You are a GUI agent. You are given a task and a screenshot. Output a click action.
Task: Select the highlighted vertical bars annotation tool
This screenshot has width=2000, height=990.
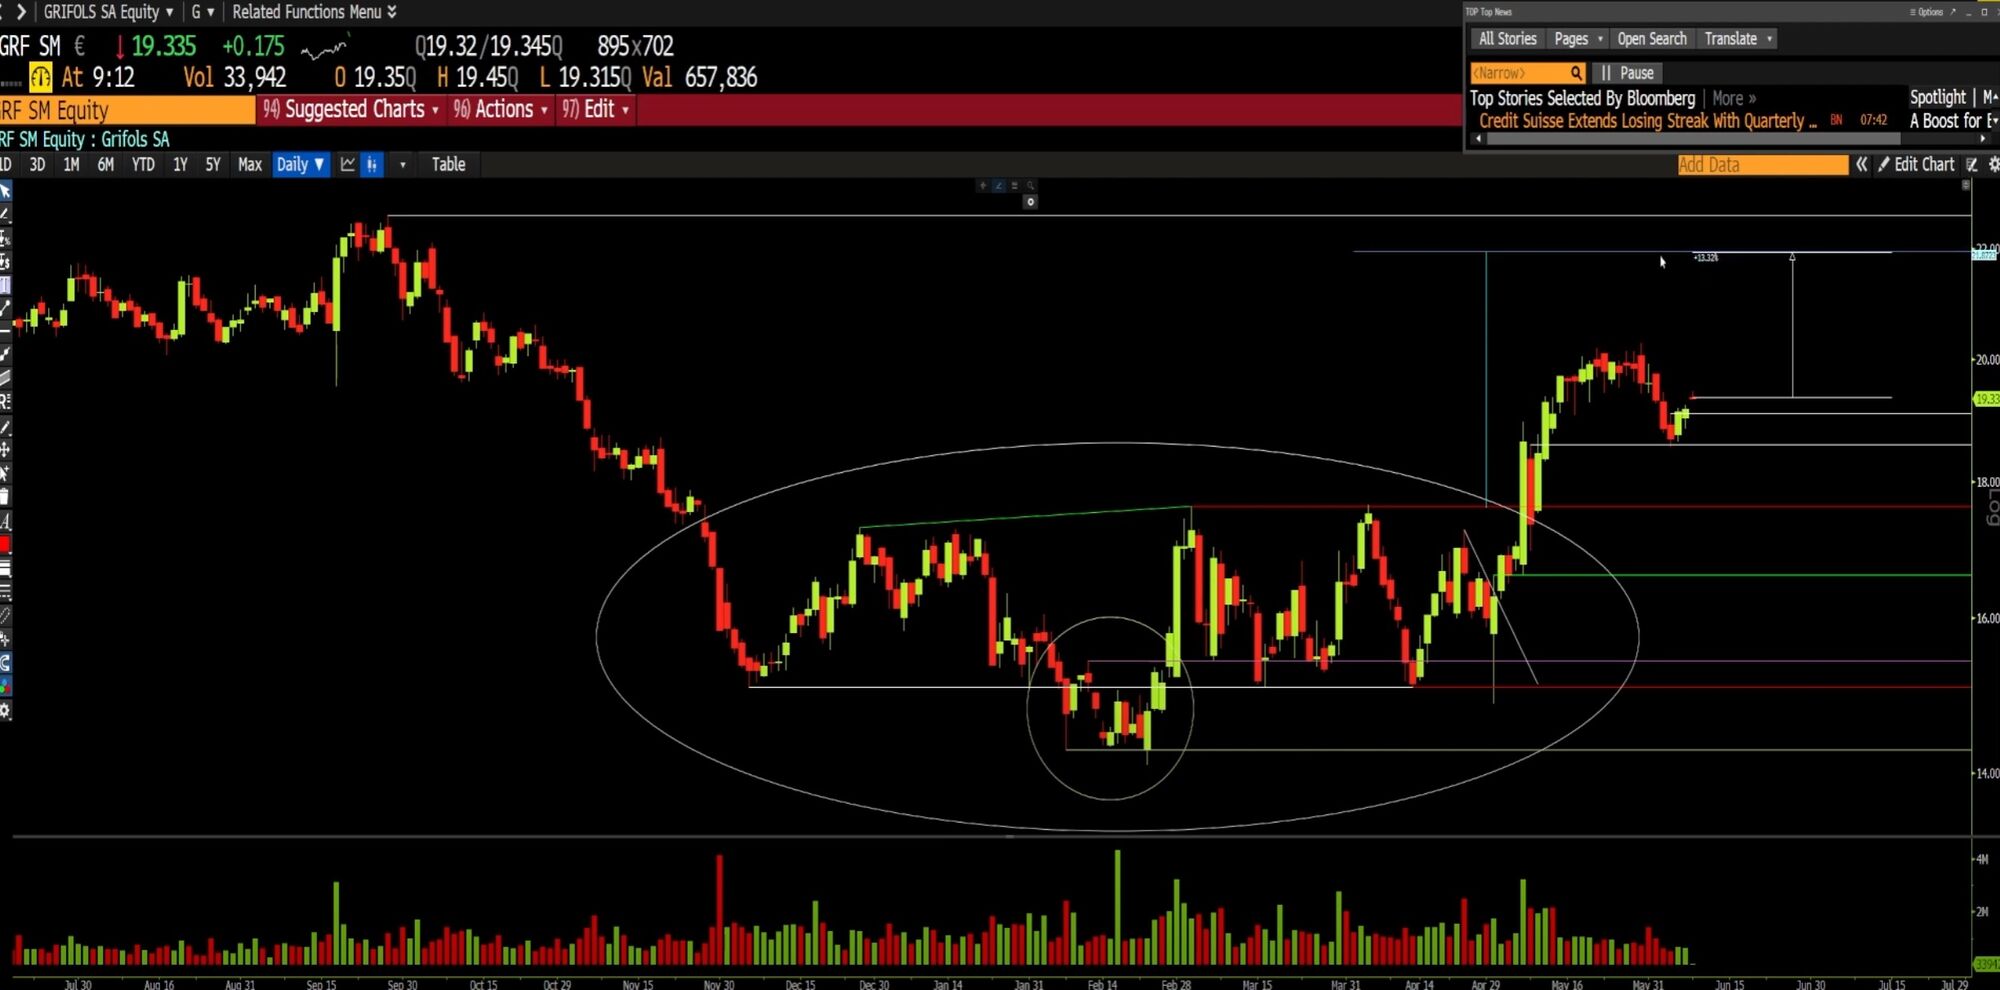[x=5, y=285]
